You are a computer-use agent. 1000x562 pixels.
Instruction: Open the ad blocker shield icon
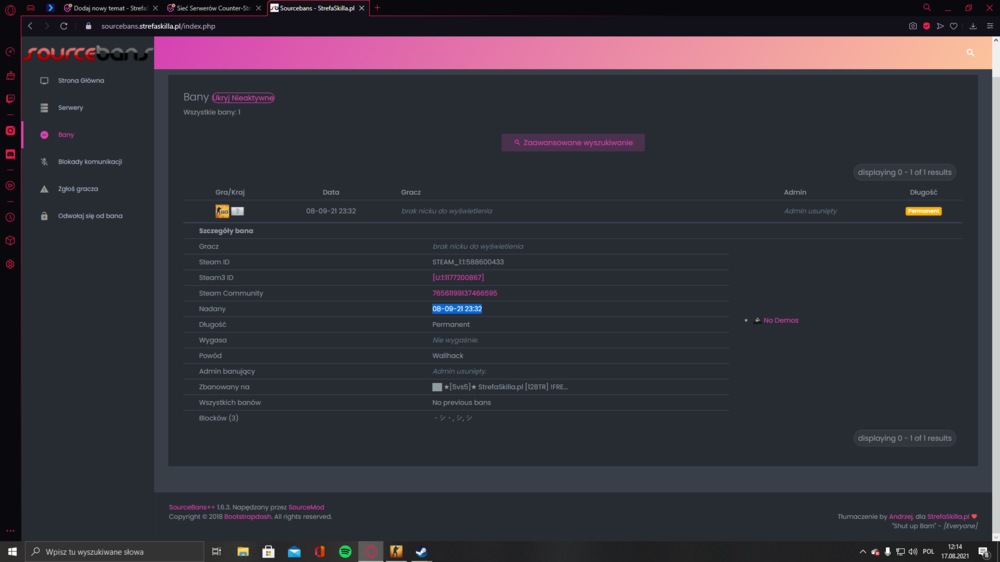coord(927,26)
